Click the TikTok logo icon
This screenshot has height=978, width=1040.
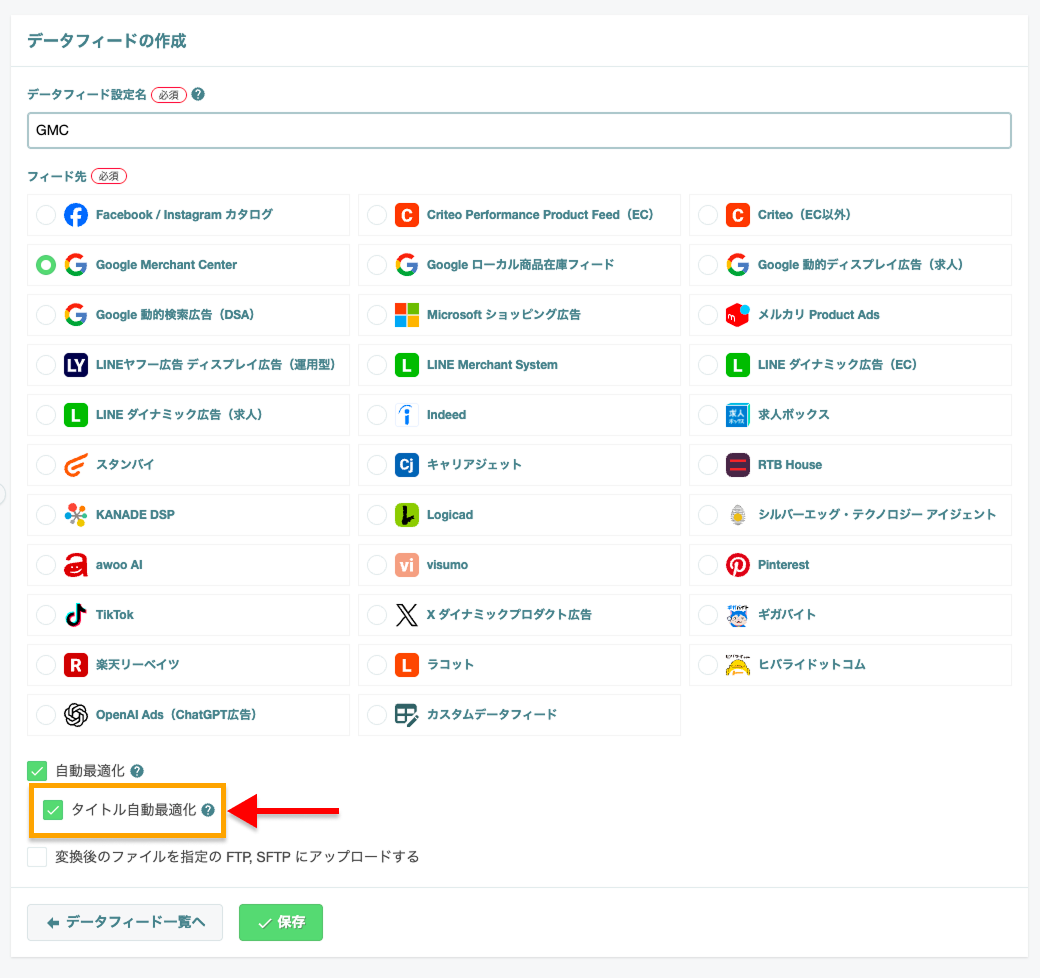click(x=76, y=615)
